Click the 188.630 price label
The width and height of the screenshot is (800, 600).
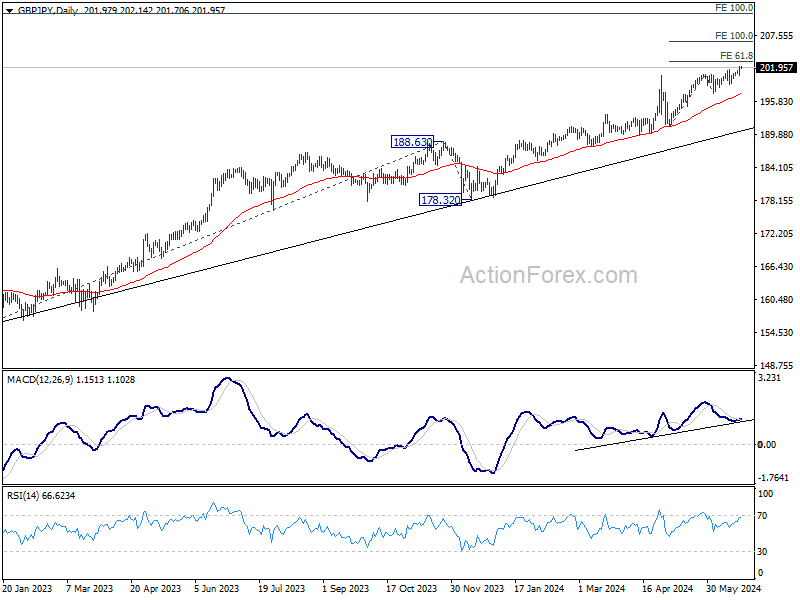[x=412, y=142]
